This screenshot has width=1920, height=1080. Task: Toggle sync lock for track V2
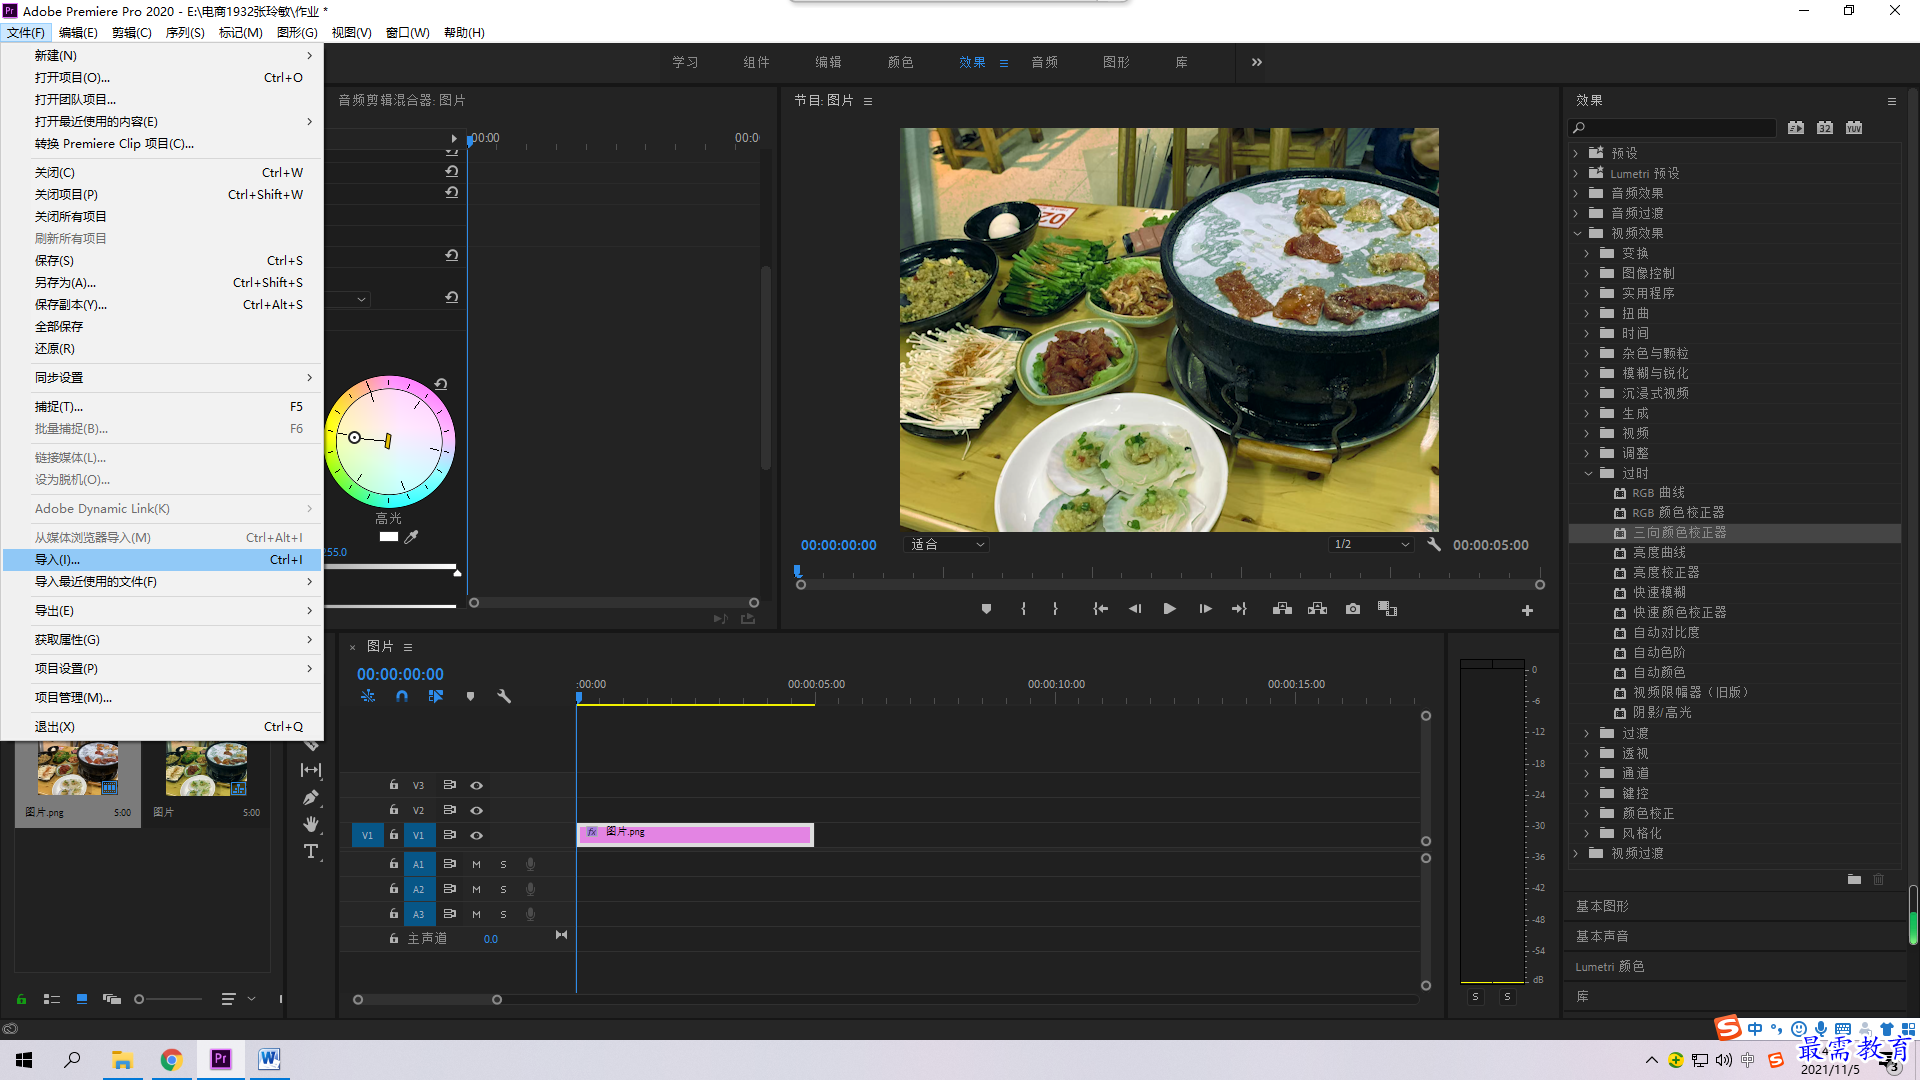click(450, 810)
